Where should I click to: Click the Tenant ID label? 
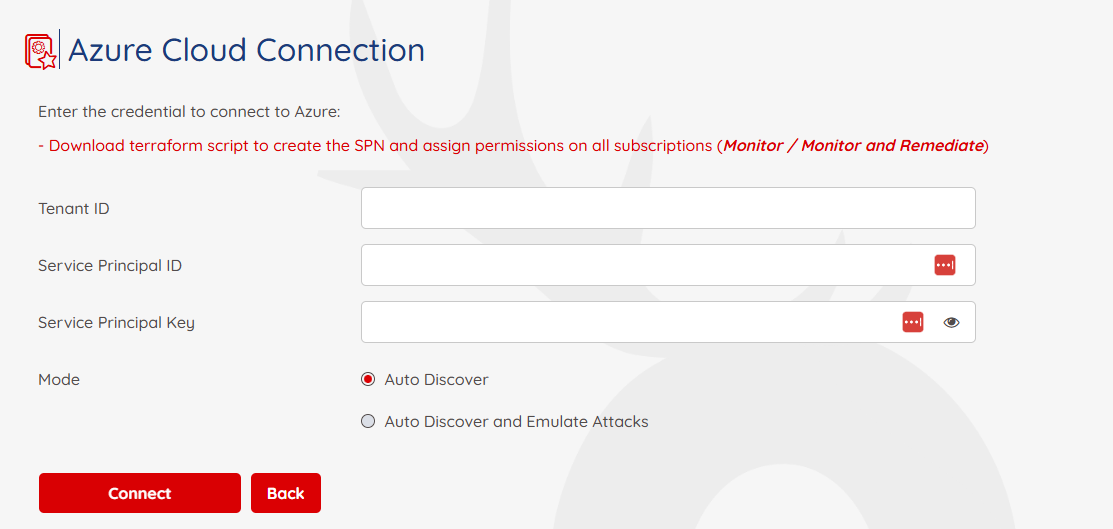[x=74, y=209]
